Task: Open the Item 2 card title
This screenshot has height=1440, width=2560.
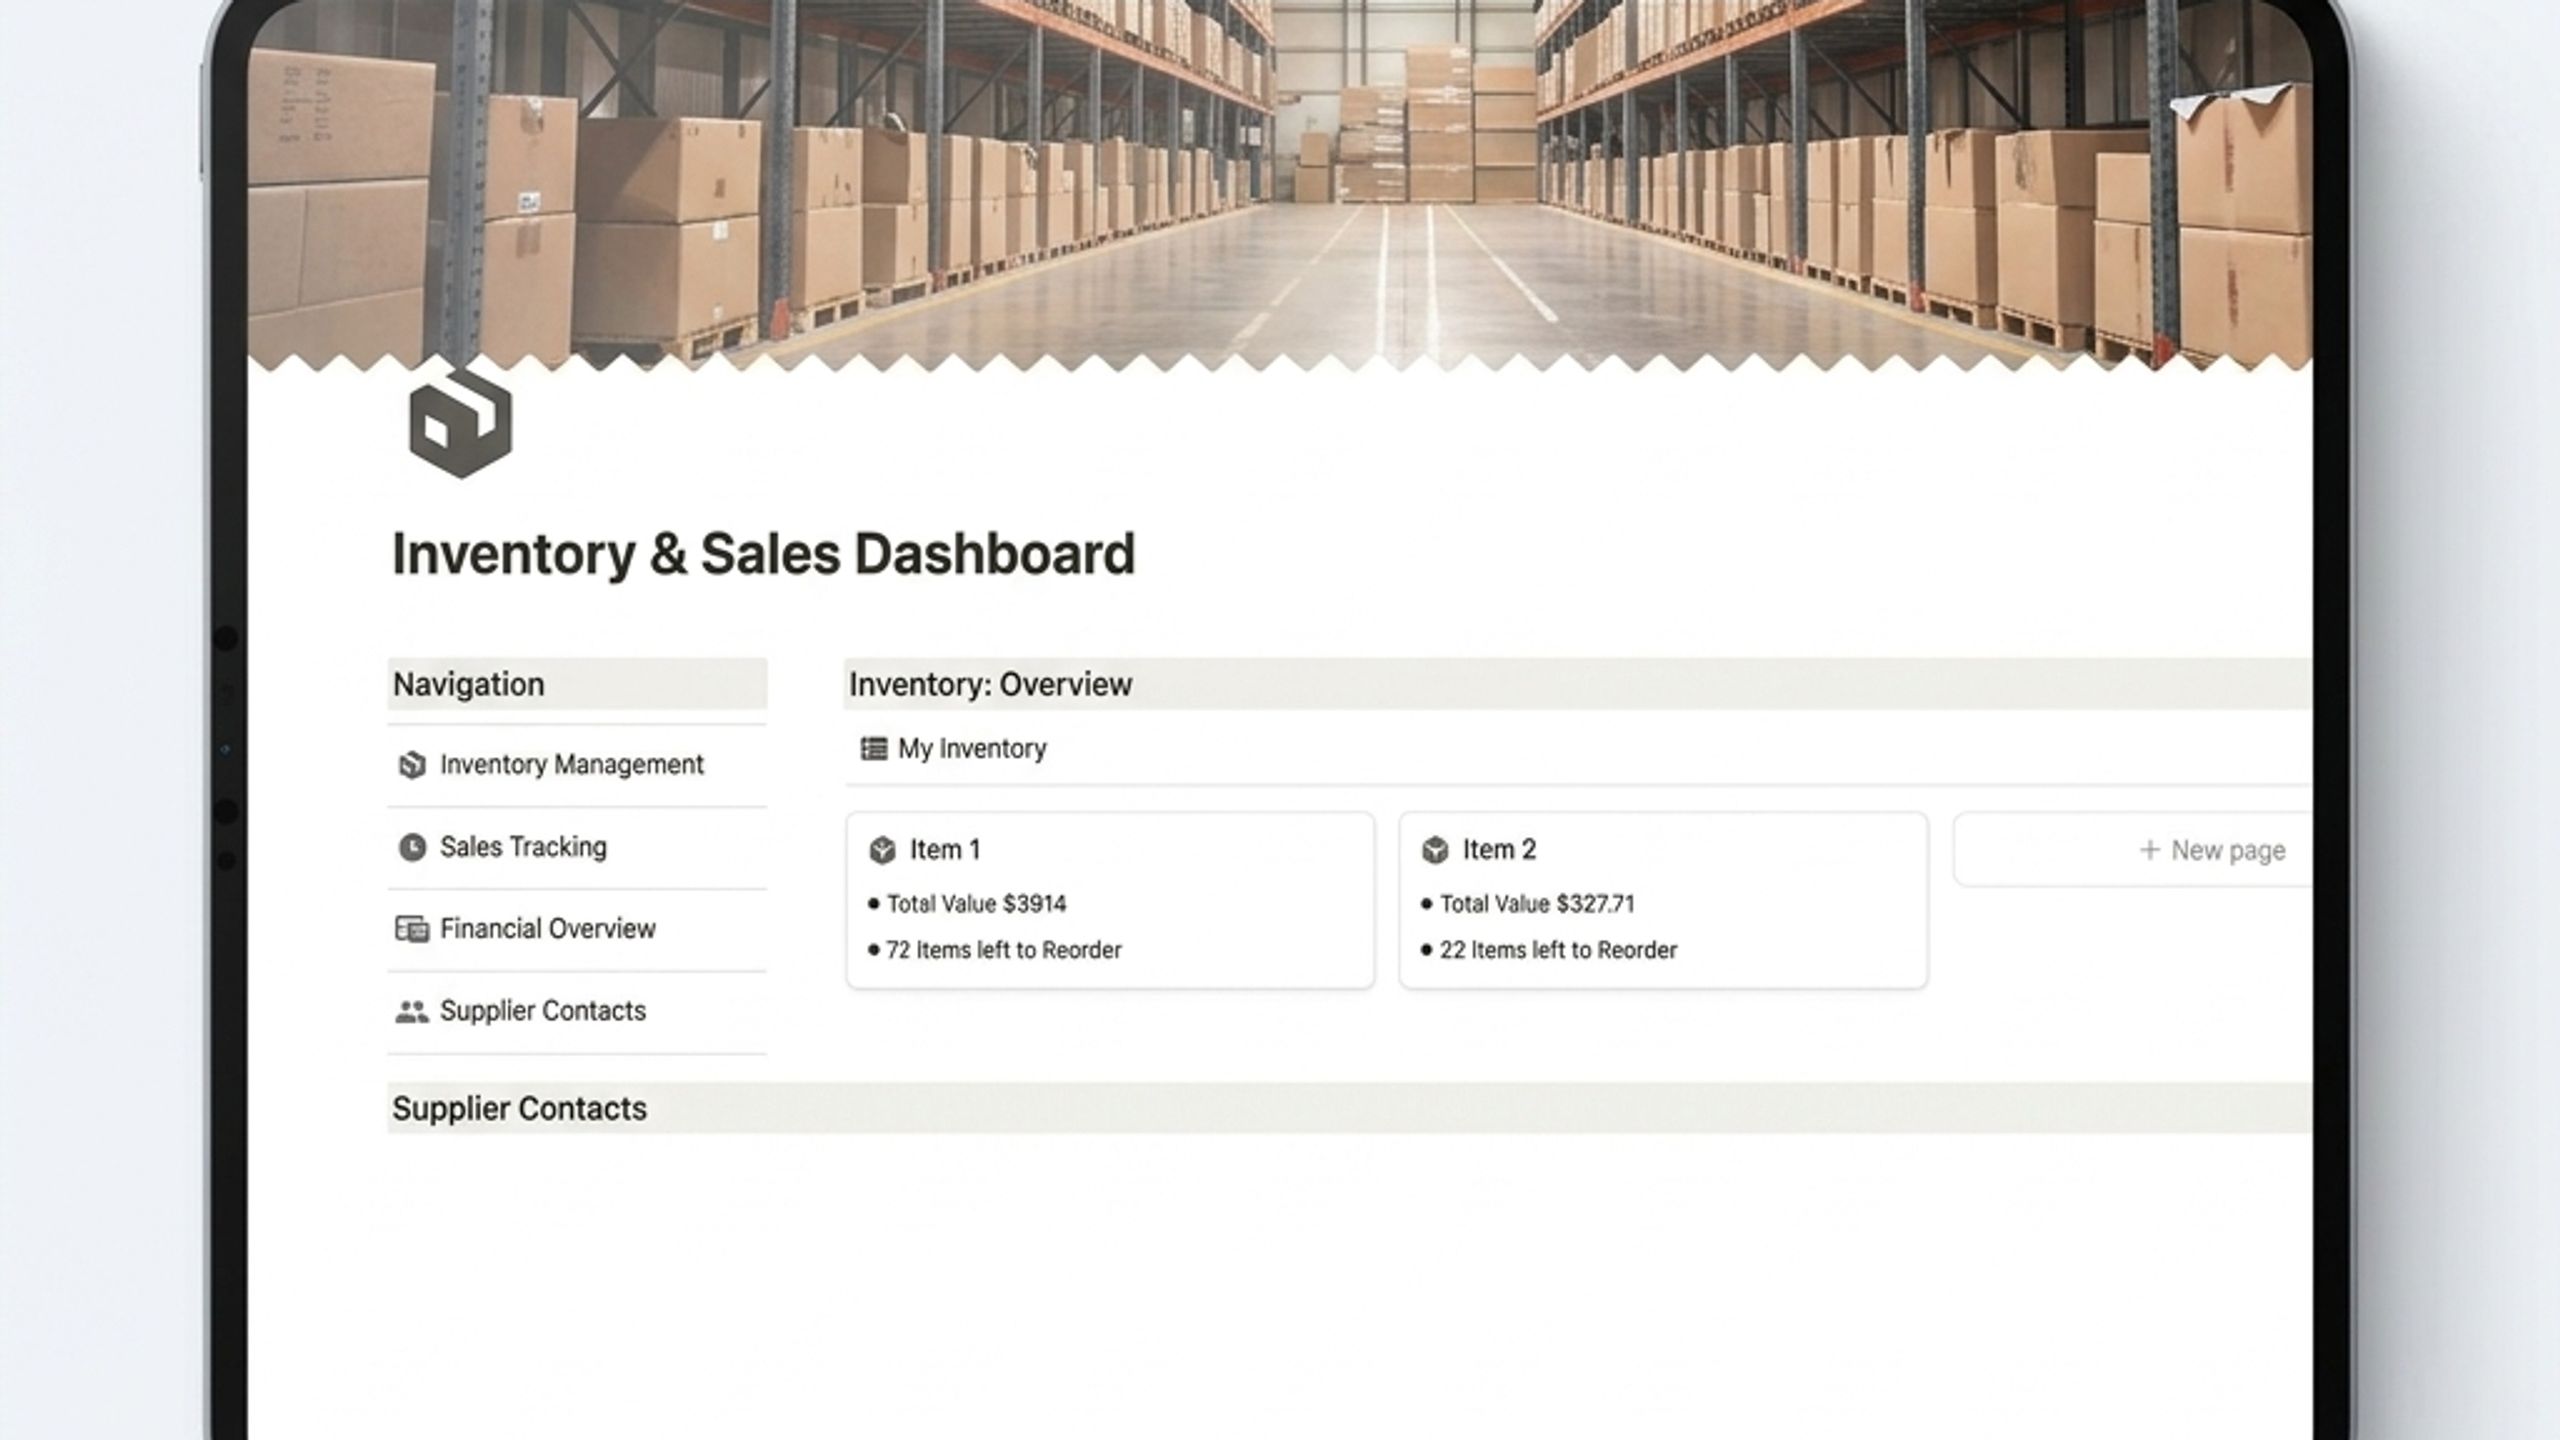Action: click(1499, 850)
